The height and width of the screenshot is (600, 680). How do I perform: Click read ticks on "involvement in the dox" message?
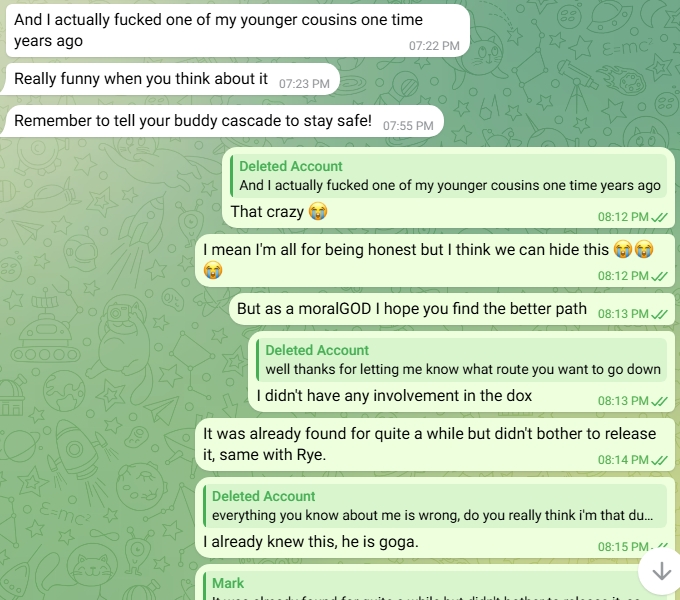(660, 401)
